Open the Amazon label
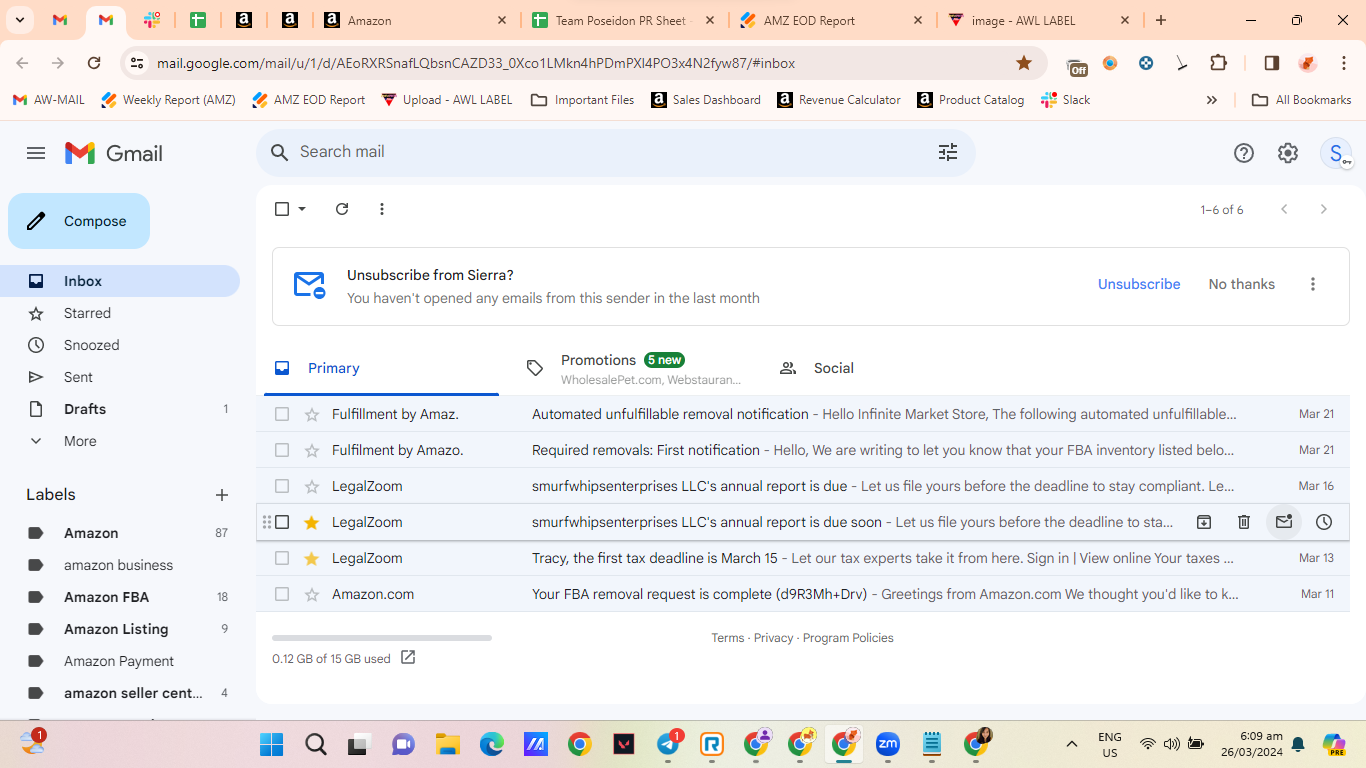The height and width of the screenshot is (768, 1366). click(x=120, y=533)
